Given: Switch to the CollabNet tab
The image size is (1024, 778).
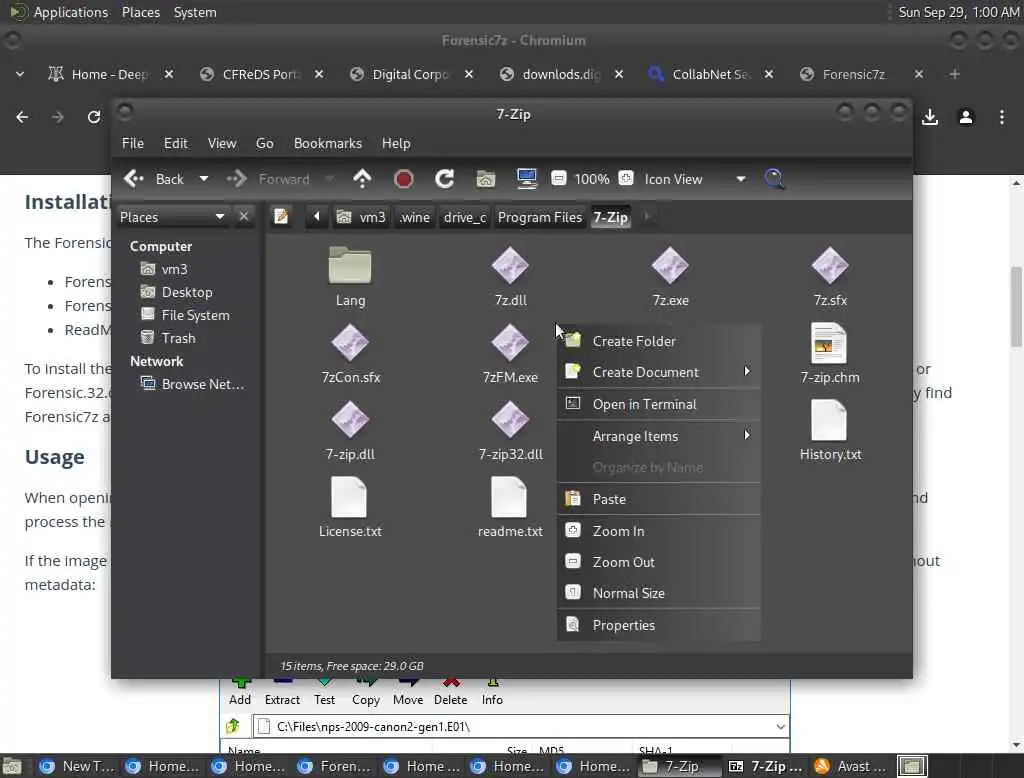Looking at the screenshot, I should [711, 74].
